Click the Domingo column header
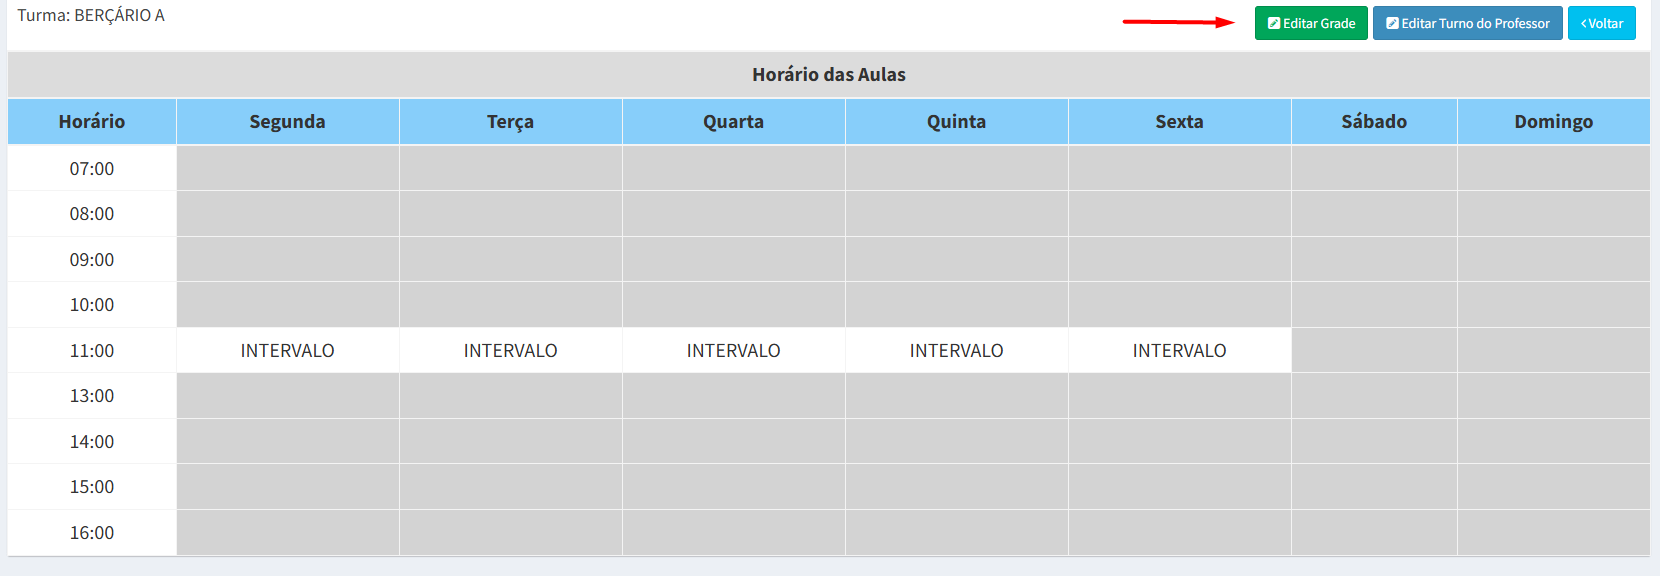 click(1553, 122)
